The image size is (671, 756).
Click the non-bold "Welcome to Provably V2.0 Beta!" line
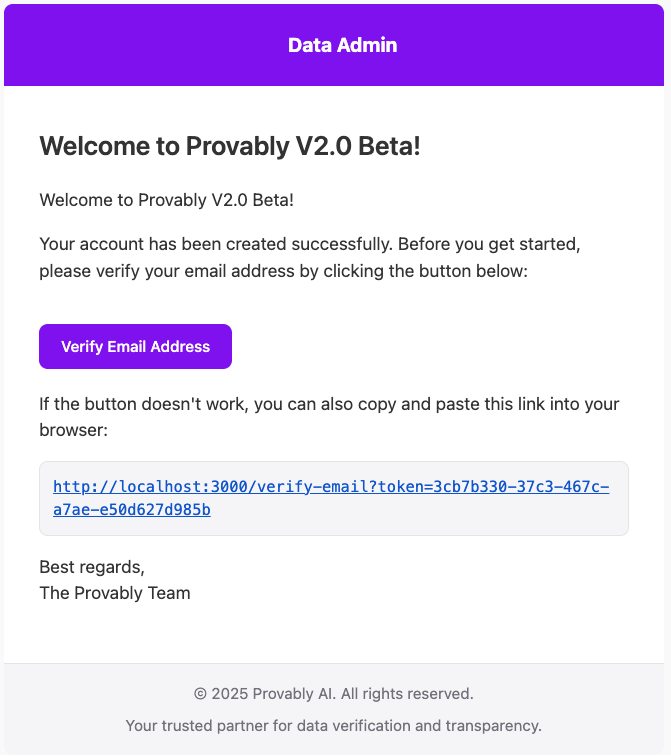coord(166,200)
